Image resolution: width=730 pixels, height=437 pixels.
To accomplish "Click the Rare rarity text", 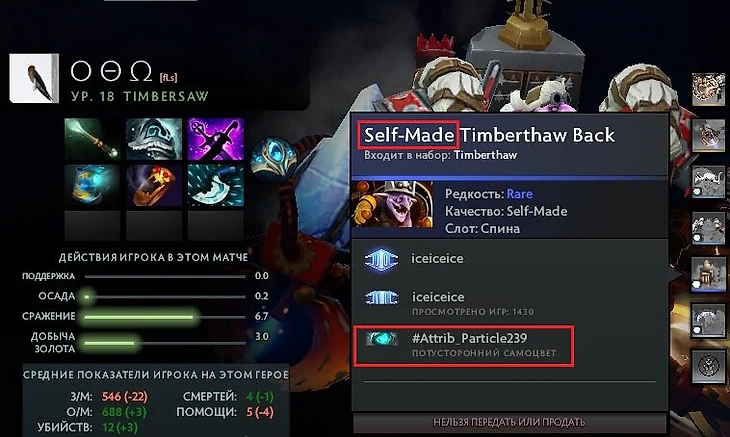I will (520, 194).
